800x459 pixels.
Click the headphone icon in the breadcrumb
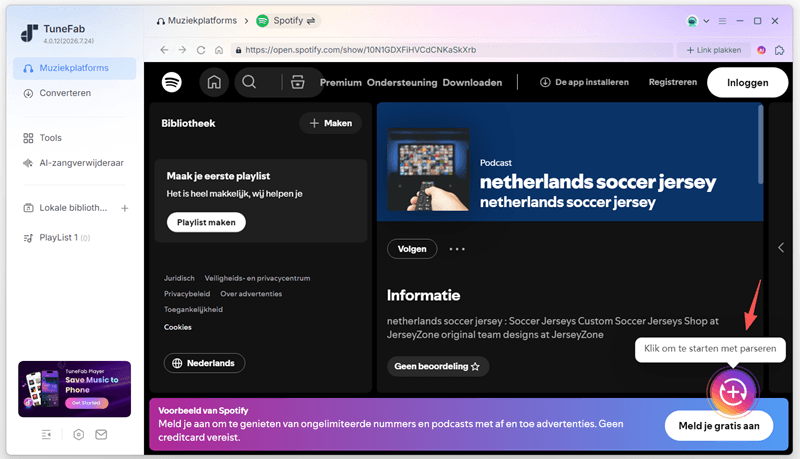tap(161, 21)
